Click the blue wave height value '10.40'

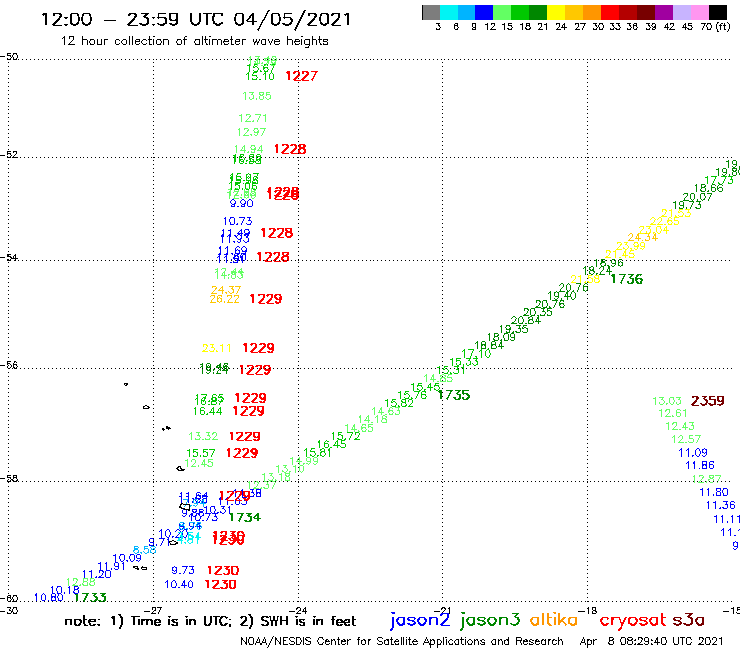[179, 584]
